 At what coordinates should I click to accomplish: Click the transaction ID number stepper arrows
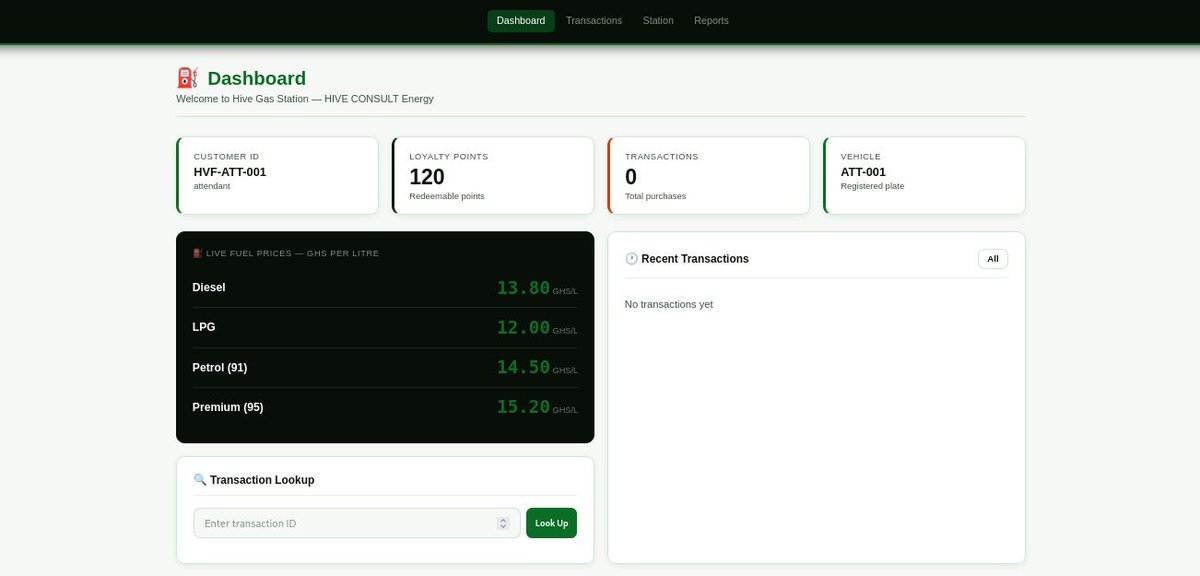pyautogui.click(x=503, y=523)
